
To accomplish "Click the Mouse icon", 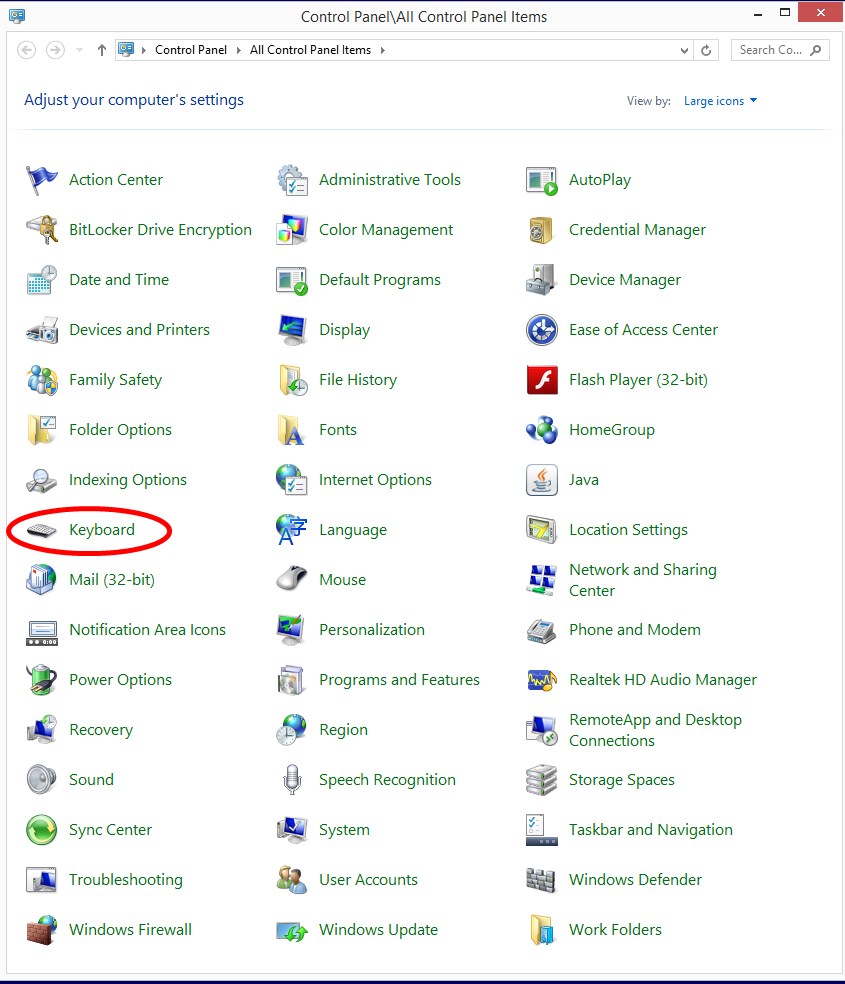I will pos(292,580).
